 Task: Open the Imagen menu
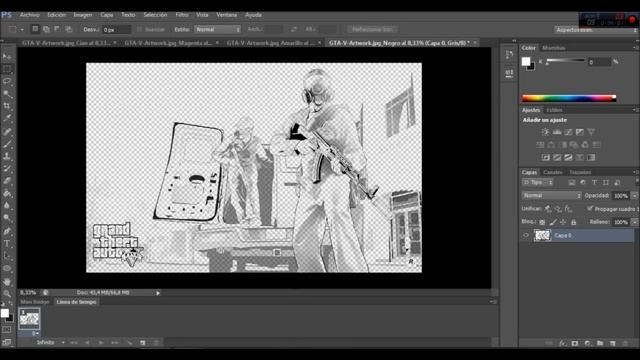point(83,15)
